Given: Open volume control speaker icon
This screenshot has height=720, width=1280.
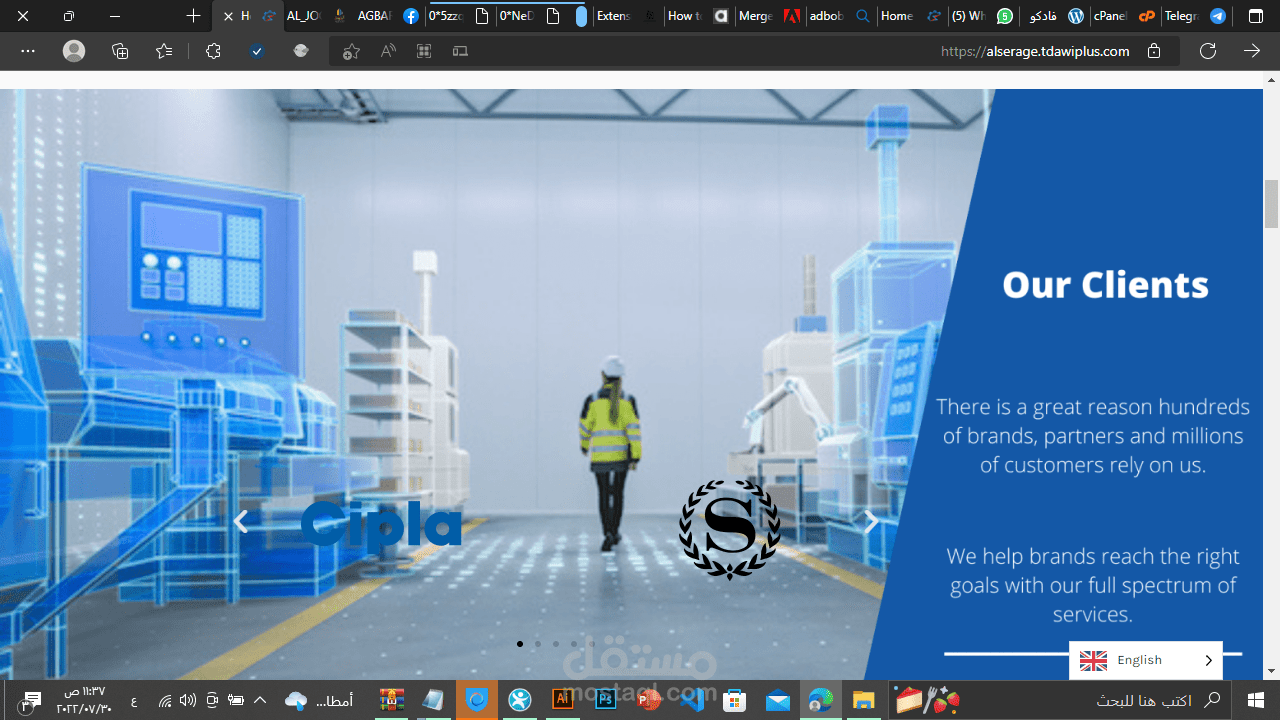Looking at the screenshot, I should pyautogui.click(x=188, y=700).
